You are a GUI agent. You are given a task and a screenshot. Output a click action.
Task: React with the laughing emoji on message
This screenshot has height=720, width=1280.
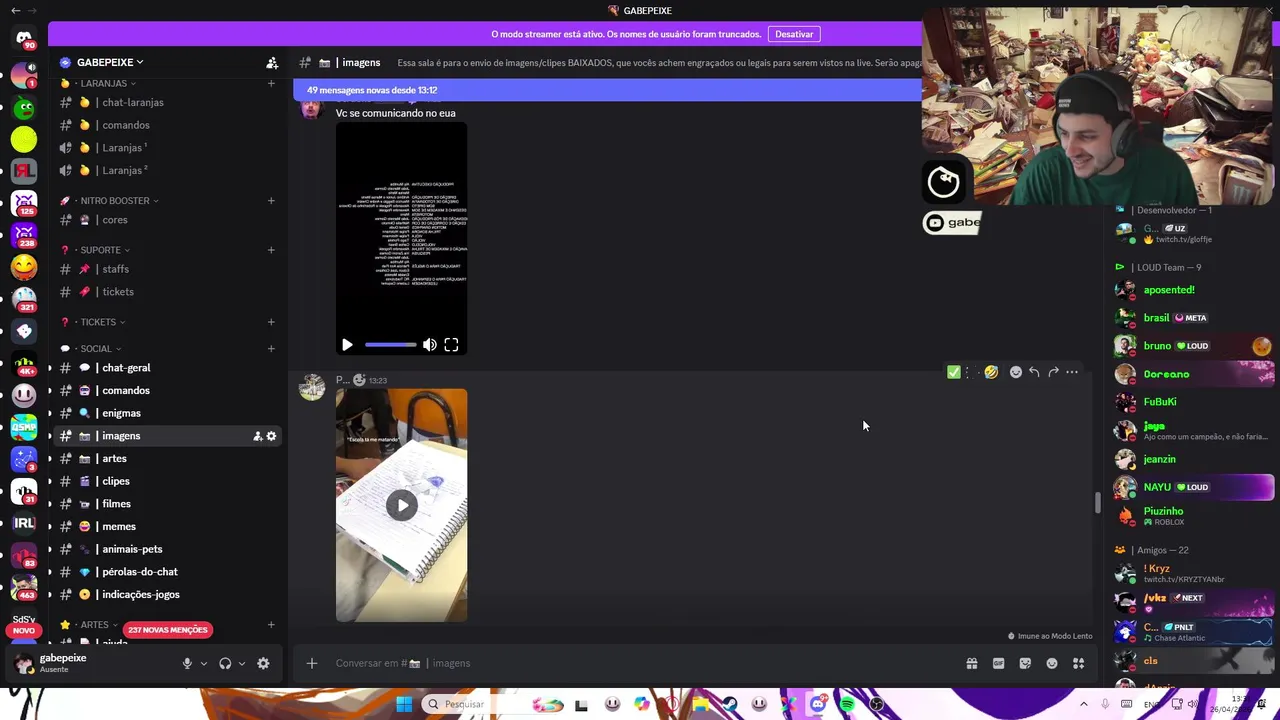point(991,372)
